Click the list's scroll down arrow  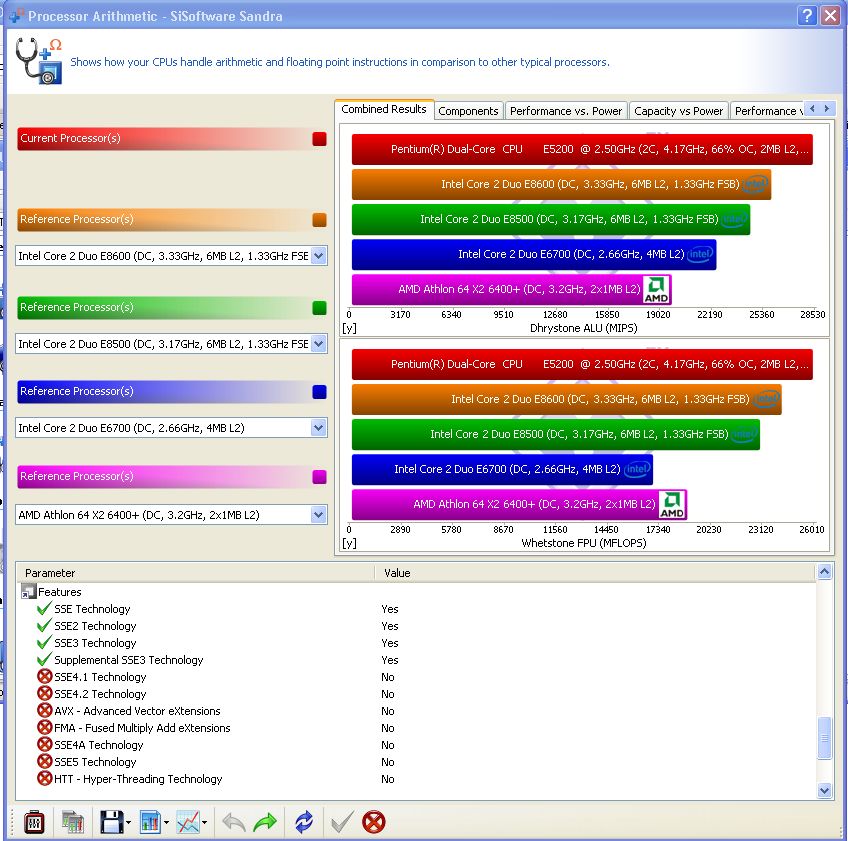pos(824,790)
